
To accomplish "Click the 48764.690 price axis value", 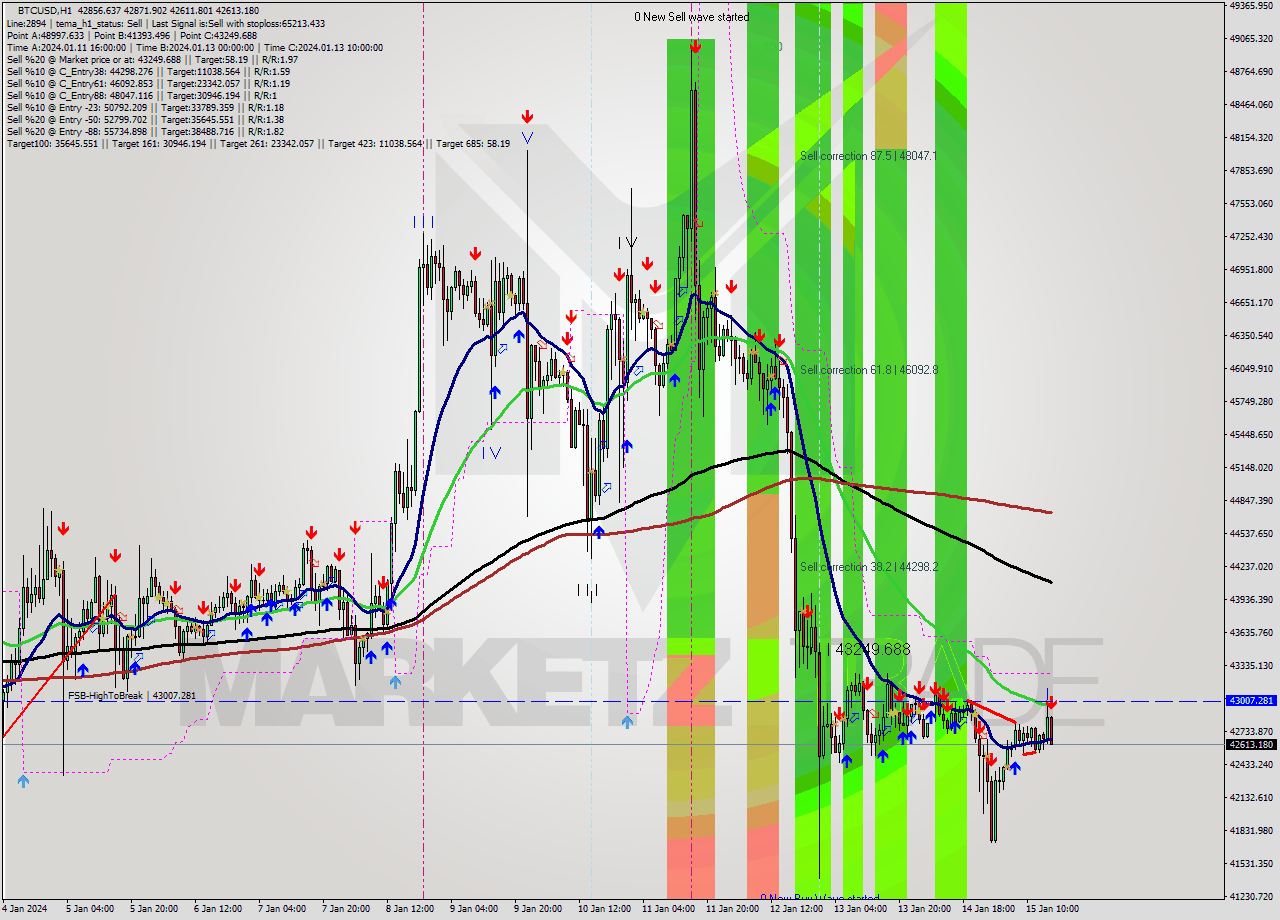I will (x=1251, y=72).
